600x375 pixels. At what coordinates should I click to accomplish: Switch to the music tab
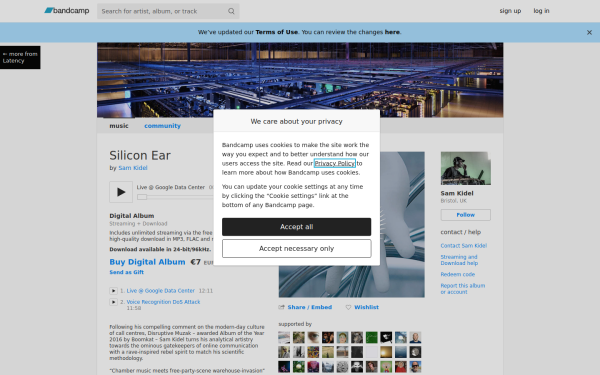(119, 126)
